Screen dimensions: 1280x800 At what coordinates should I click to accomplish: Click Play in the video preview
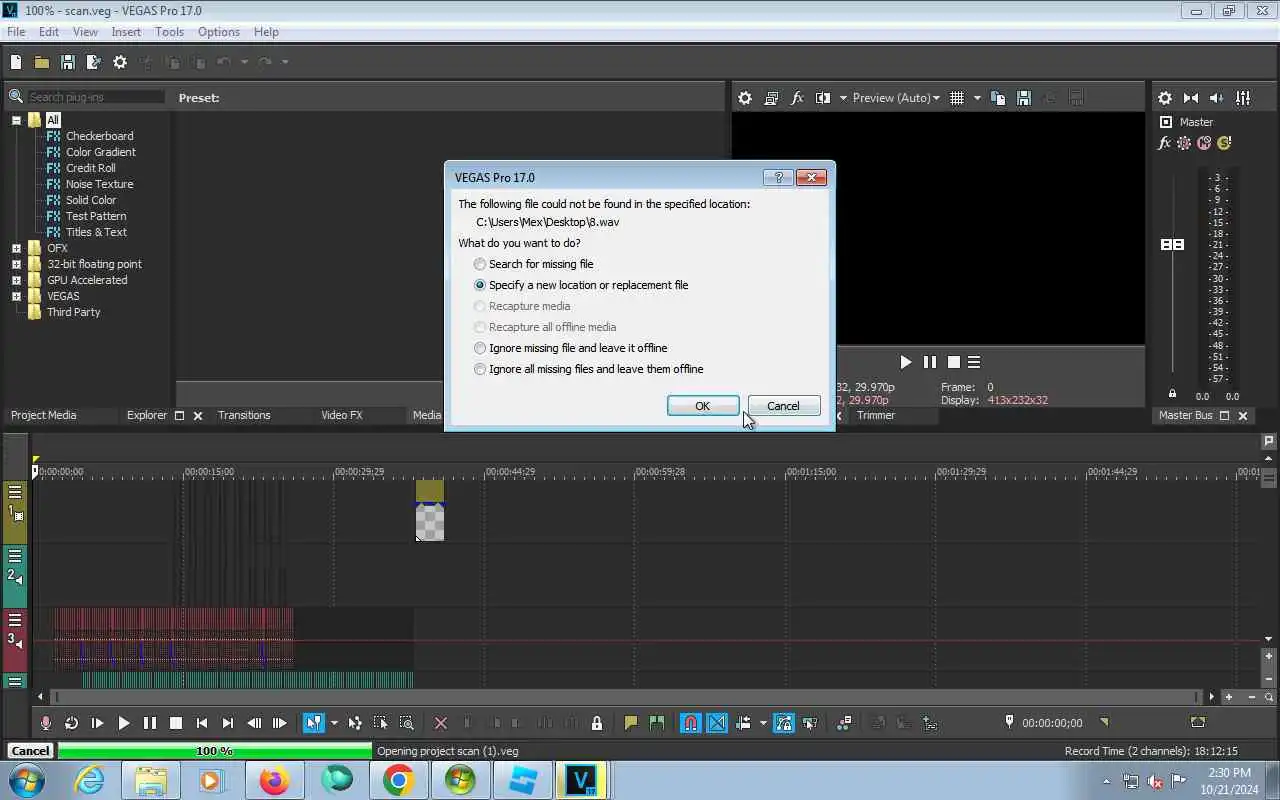[905, 362]
